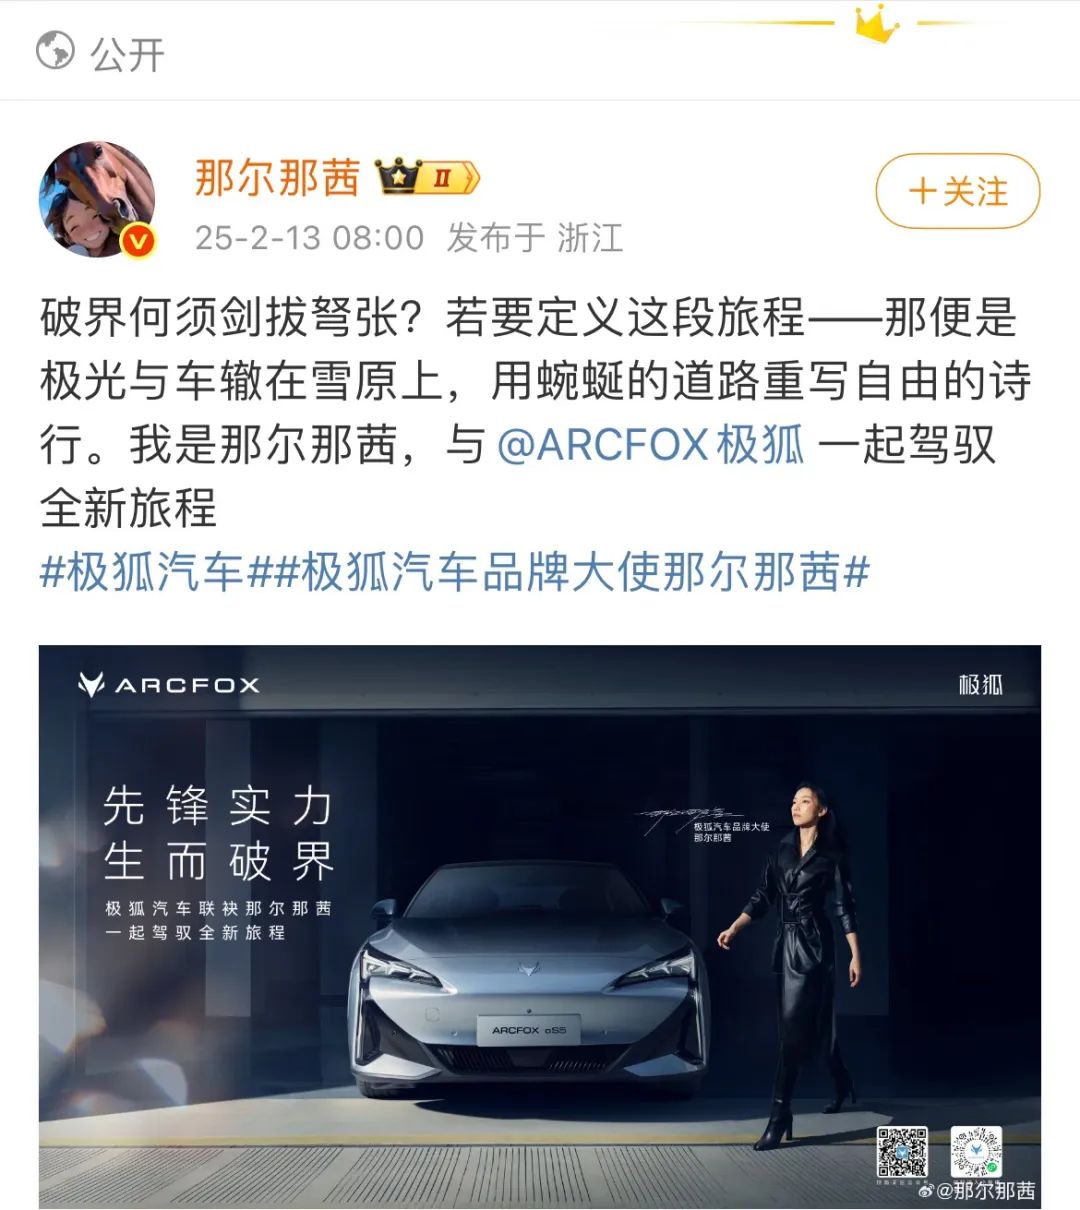This screenshot has height=1210, width=1080.
Task: Tap the @那尔那茜 watermark on image
Action: pos(977,1191)
